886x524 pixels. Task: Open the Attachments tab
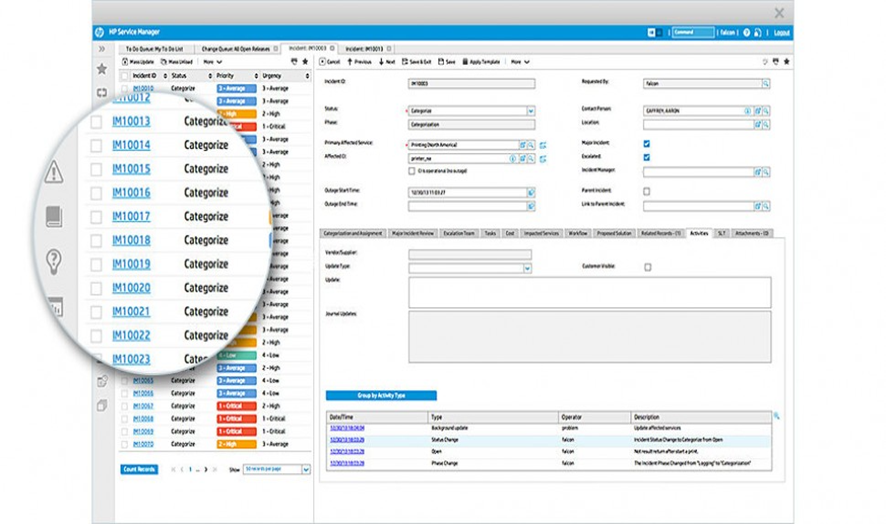pyautogui.click(x=752, y=233)
